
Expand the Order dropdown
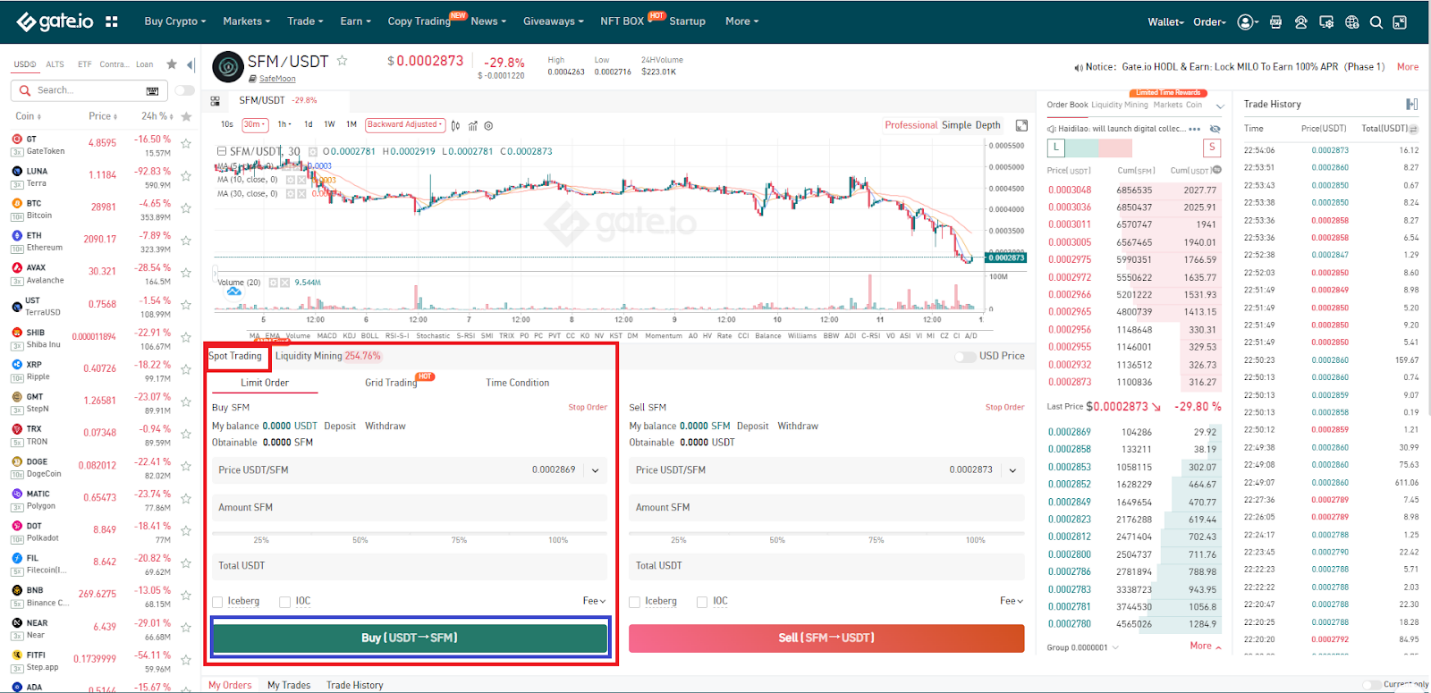1210,21
